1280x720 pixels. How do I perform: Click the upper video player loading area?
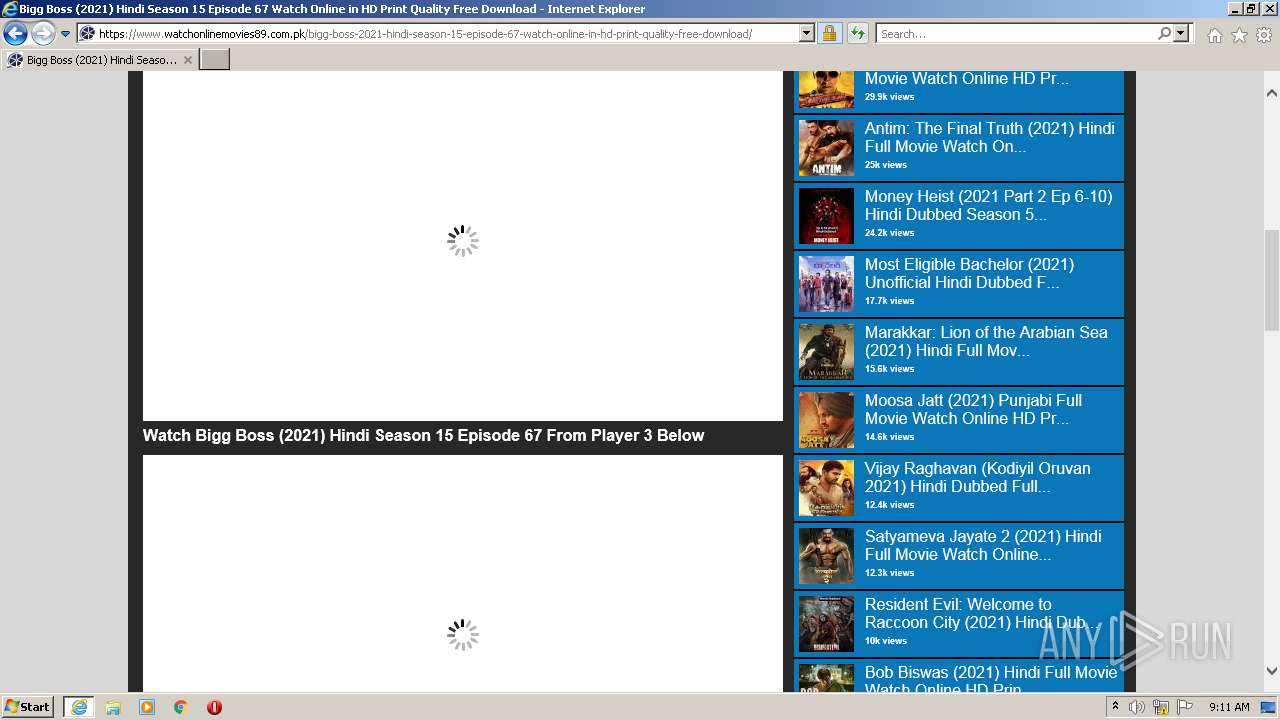463,245
